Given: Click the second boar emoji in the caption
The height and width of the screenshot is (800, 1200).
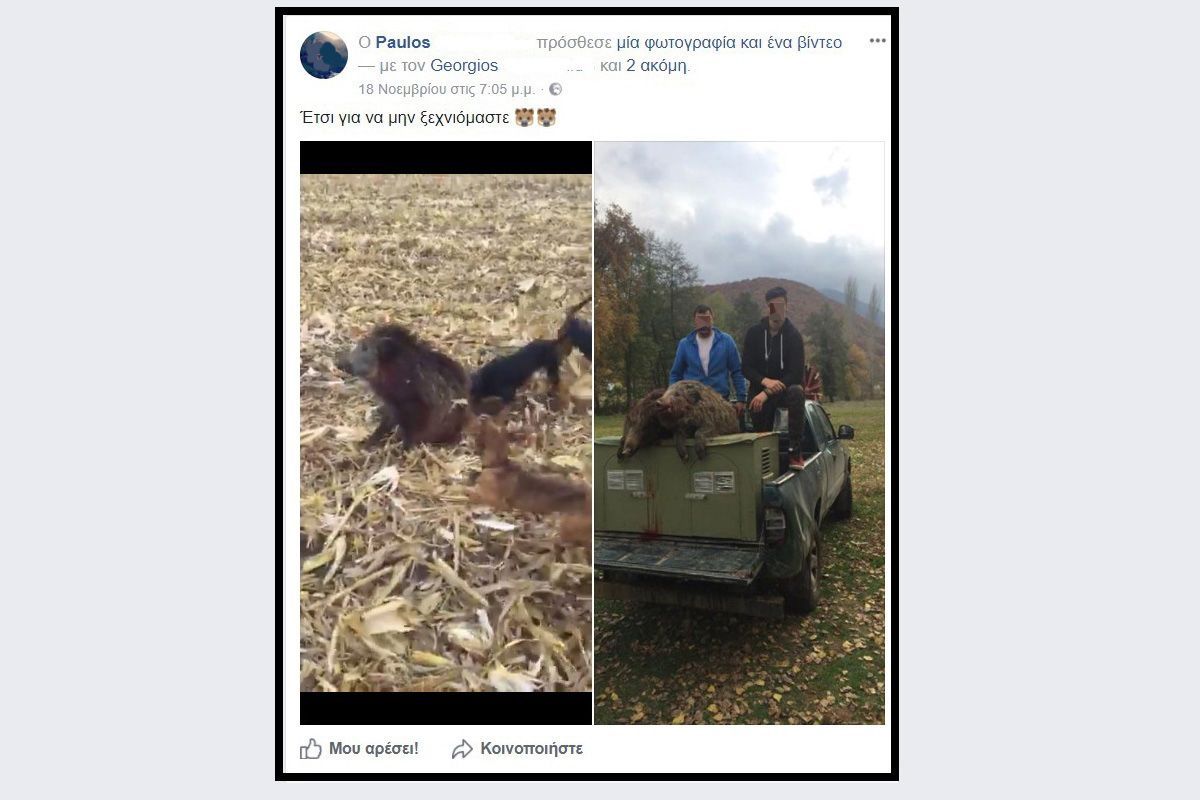Looking at the screenshot, I should pos(546,118).
